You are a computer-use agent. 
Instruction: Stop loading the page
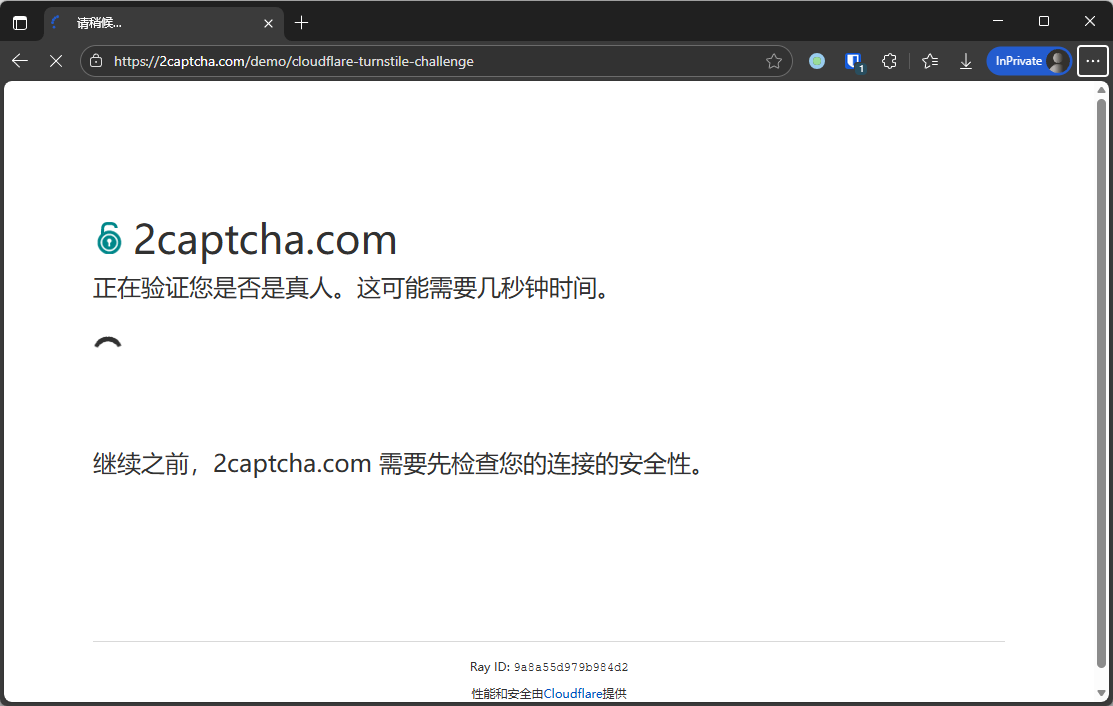(x=56, y=61)
